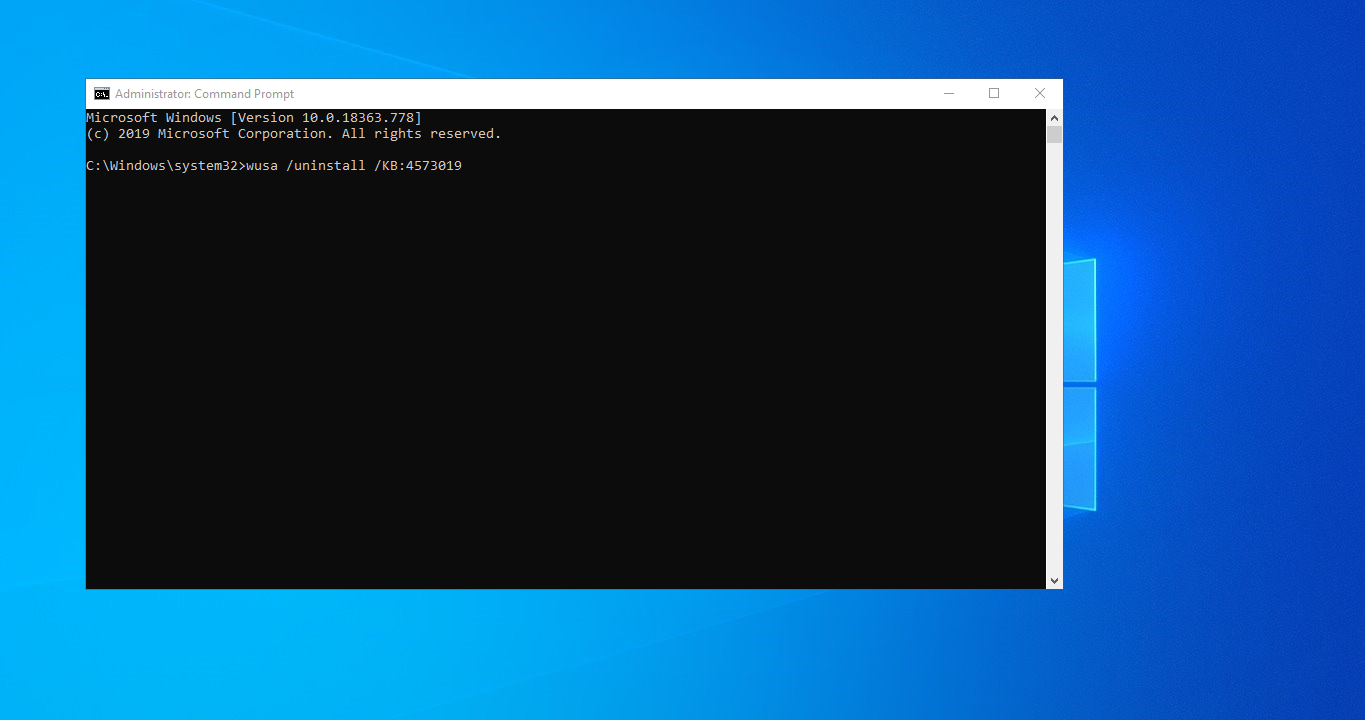
Task: Click the scrollbar up arrow
Action: click(x=1054, y=117)
